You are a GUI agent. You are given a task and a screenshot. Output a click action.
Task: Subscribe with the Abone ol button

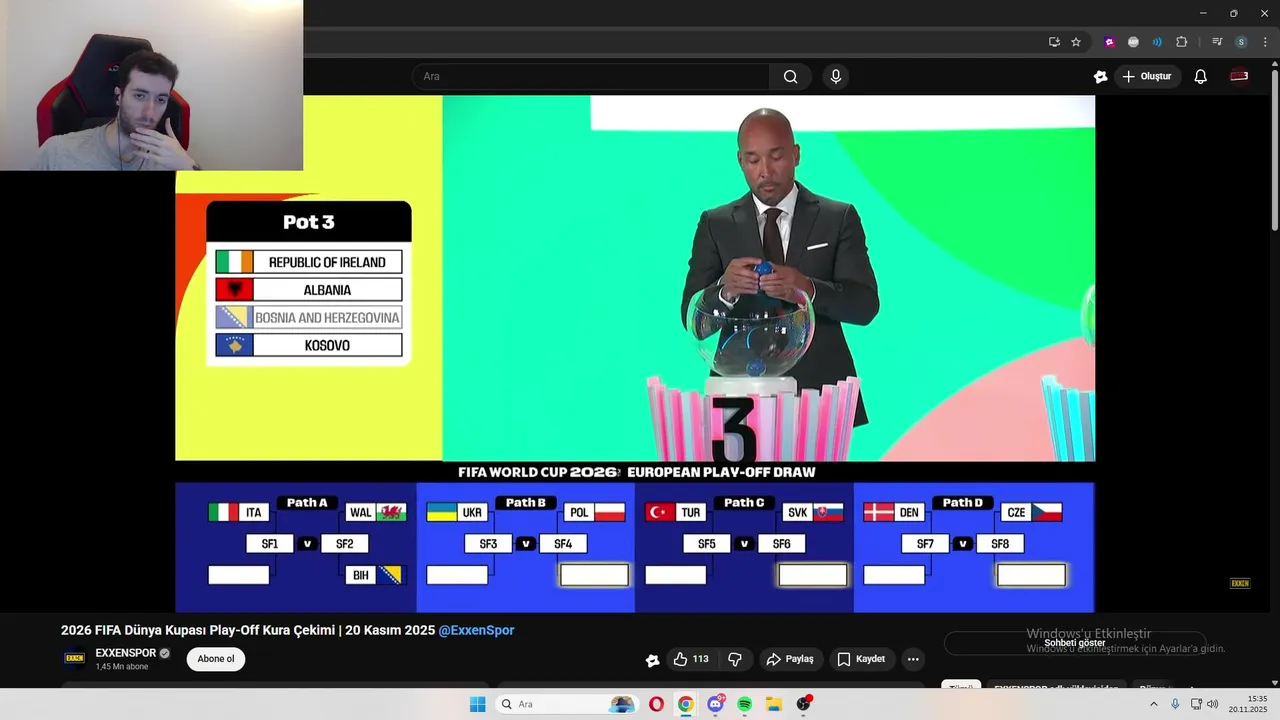click(x=216, y=659)
